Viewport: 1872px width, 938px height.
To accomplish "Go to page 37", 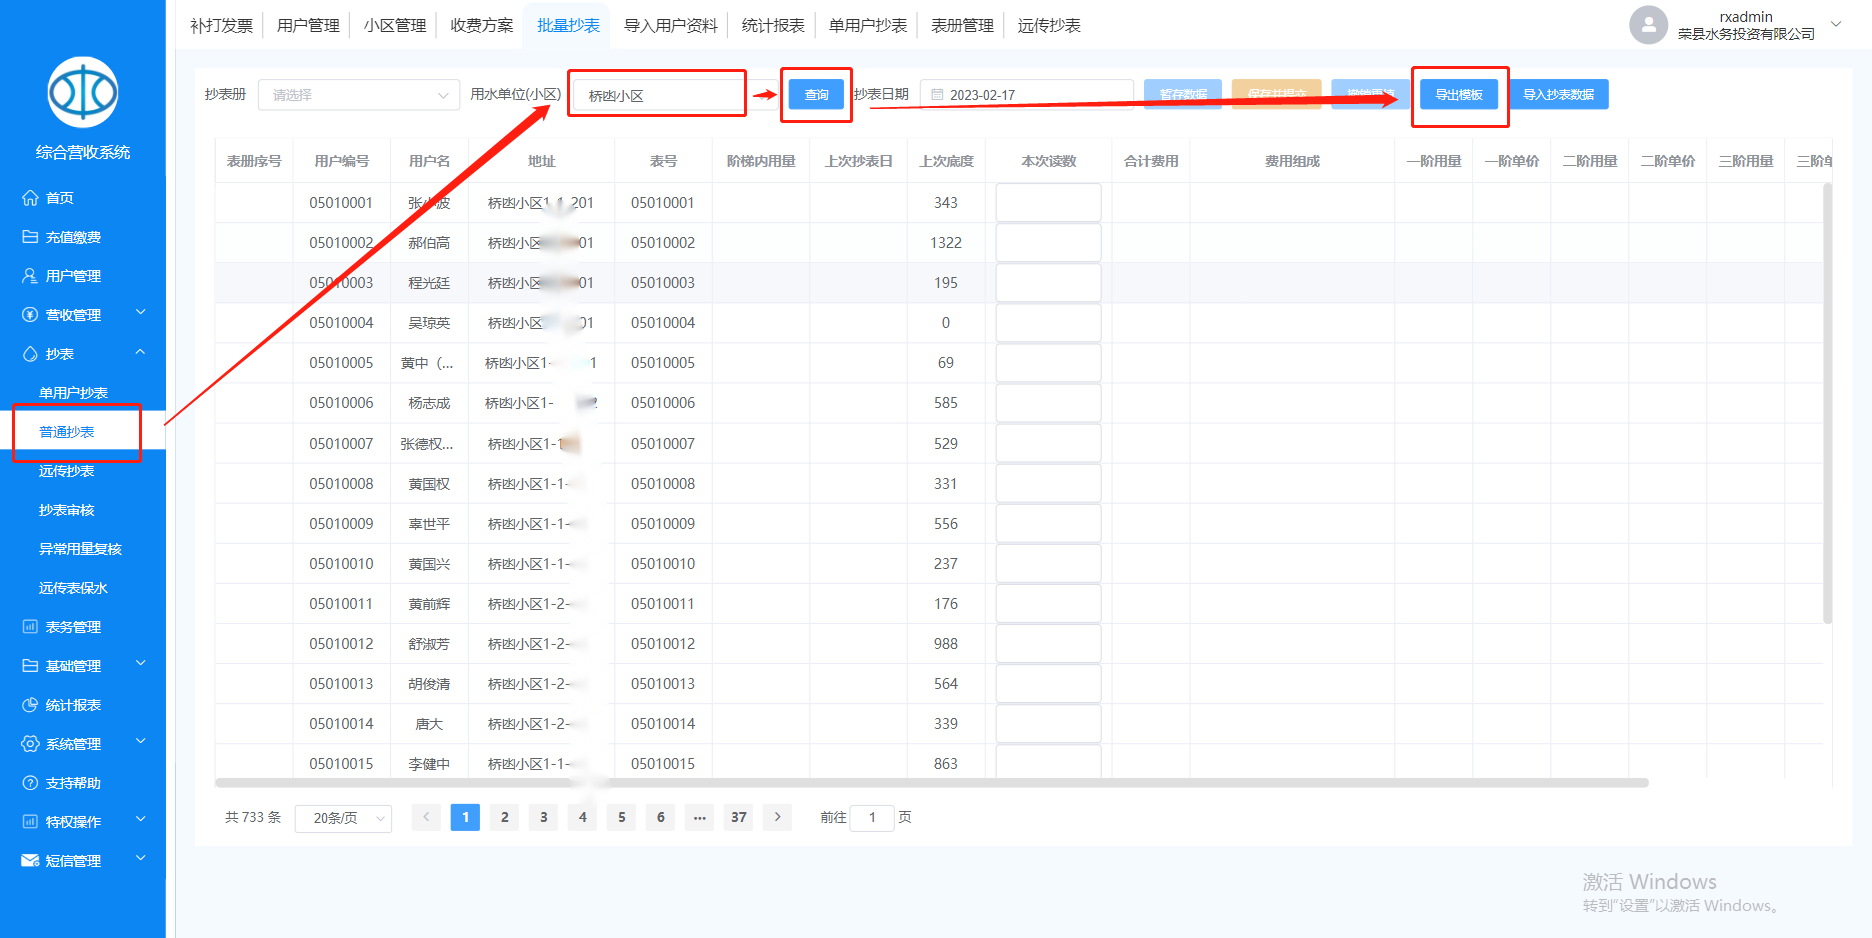I will [739, 817].
